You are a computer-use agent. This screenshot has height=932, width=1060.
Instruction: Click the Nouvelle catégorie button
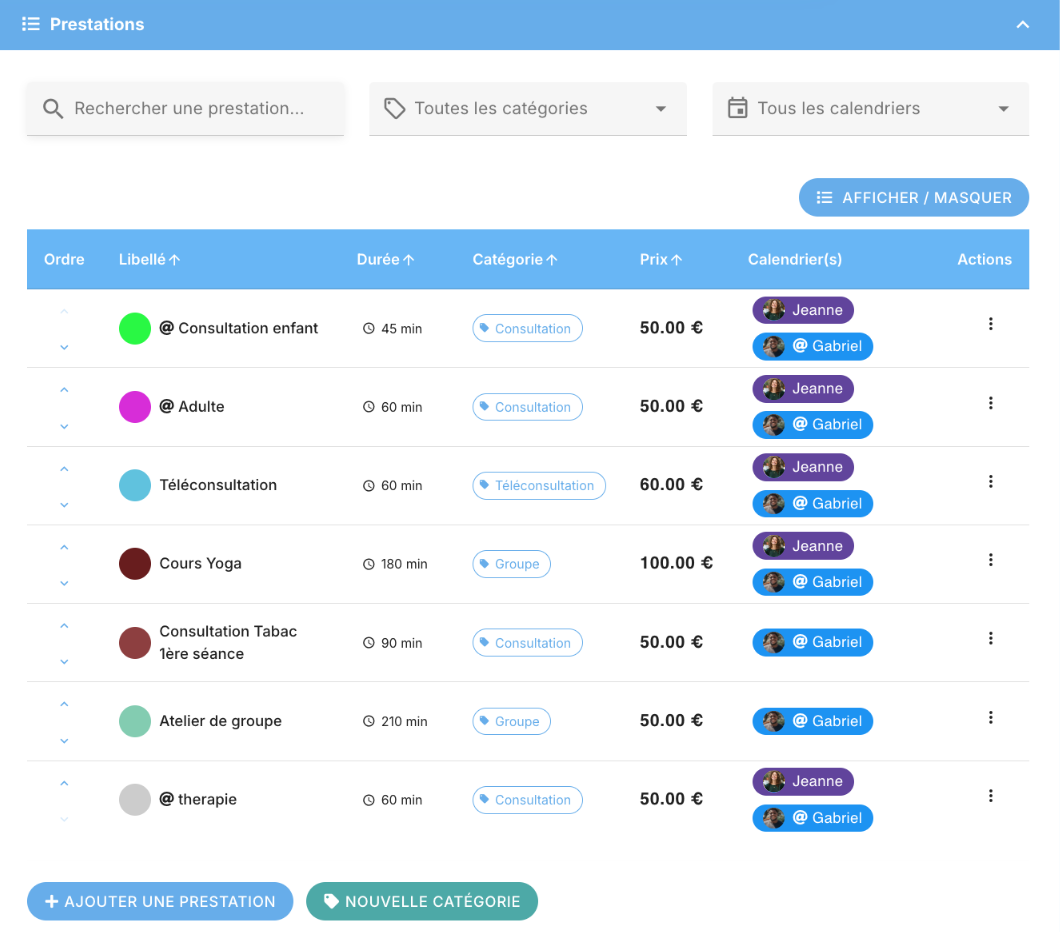pos(421,901)
